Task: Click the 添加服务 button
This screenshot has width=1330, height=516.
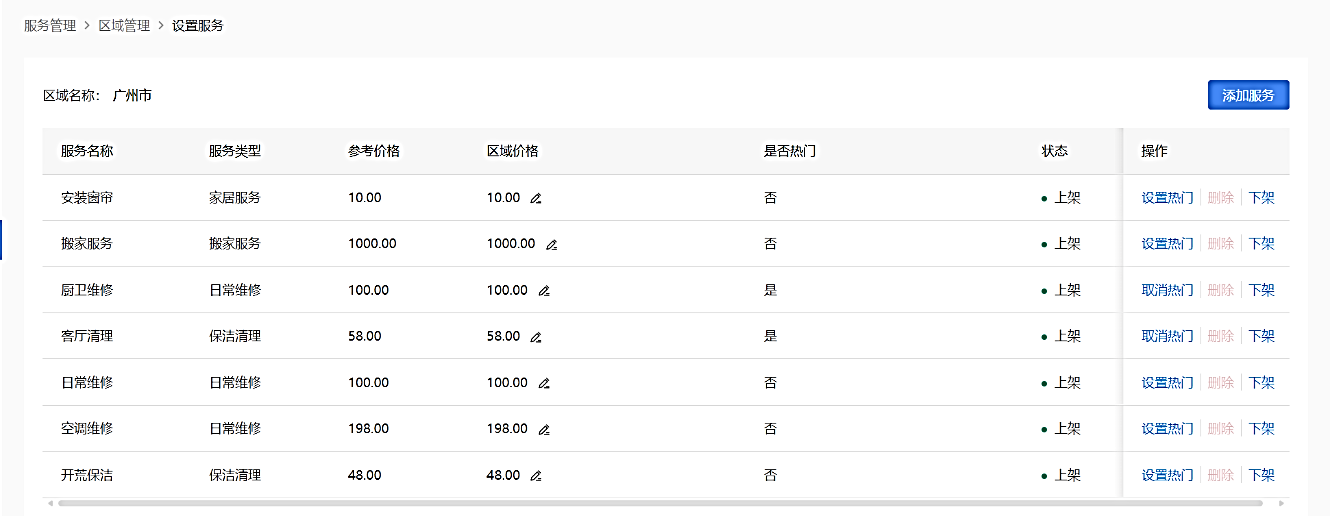Action: pos(1248,95)
